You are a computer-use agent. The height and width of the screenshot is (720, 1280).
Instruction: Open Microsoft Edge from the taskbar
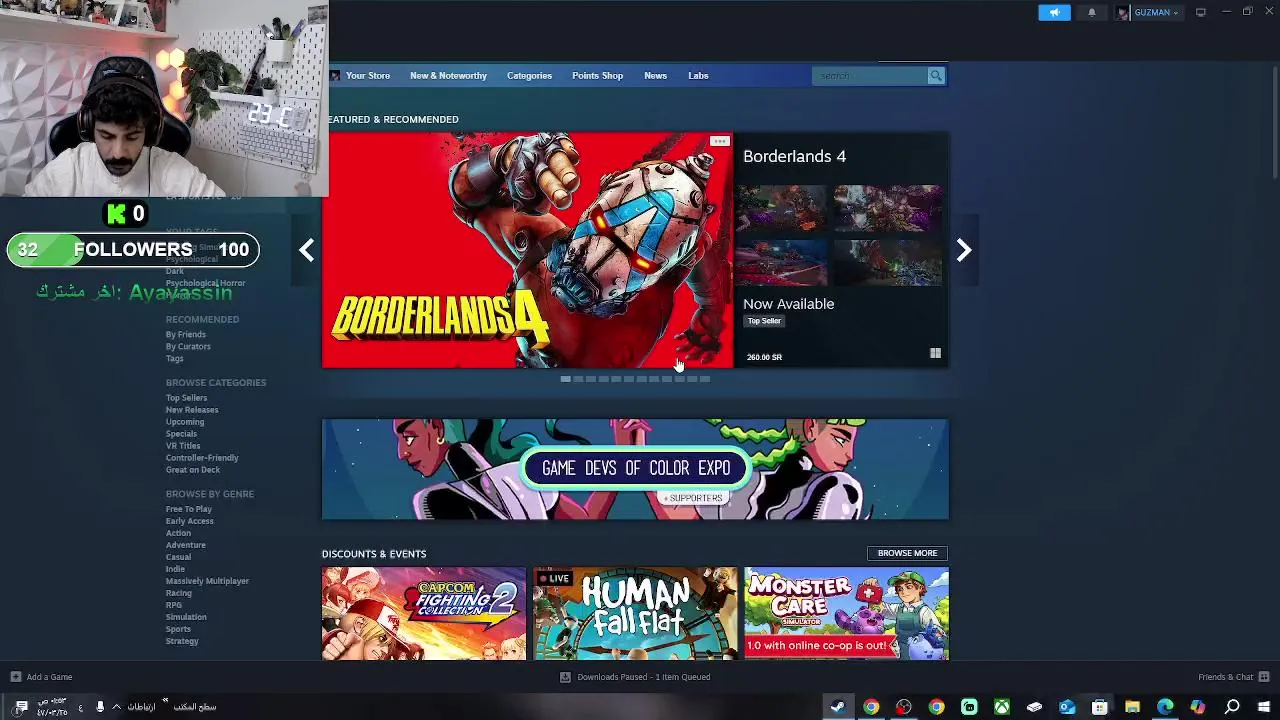tap(1165, 707)
